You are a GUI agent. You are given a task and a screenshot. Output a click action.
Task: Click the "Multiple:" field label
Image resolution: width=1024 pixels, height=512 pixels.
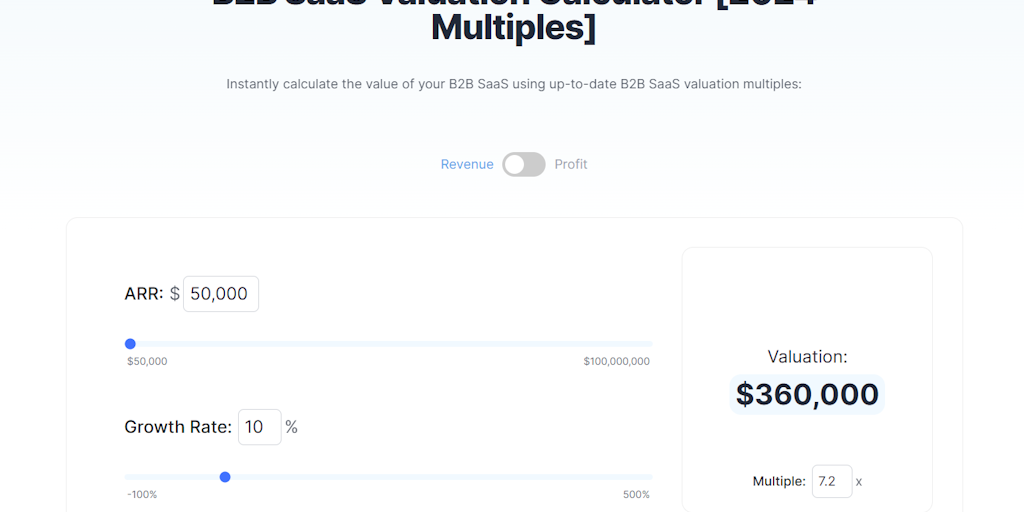click(779, 481)
